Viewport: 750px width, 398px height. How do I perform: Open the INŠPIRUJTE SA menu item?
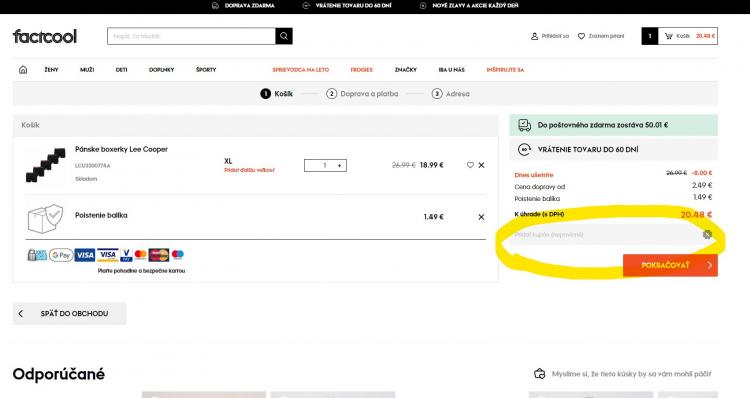pos(505,70)
